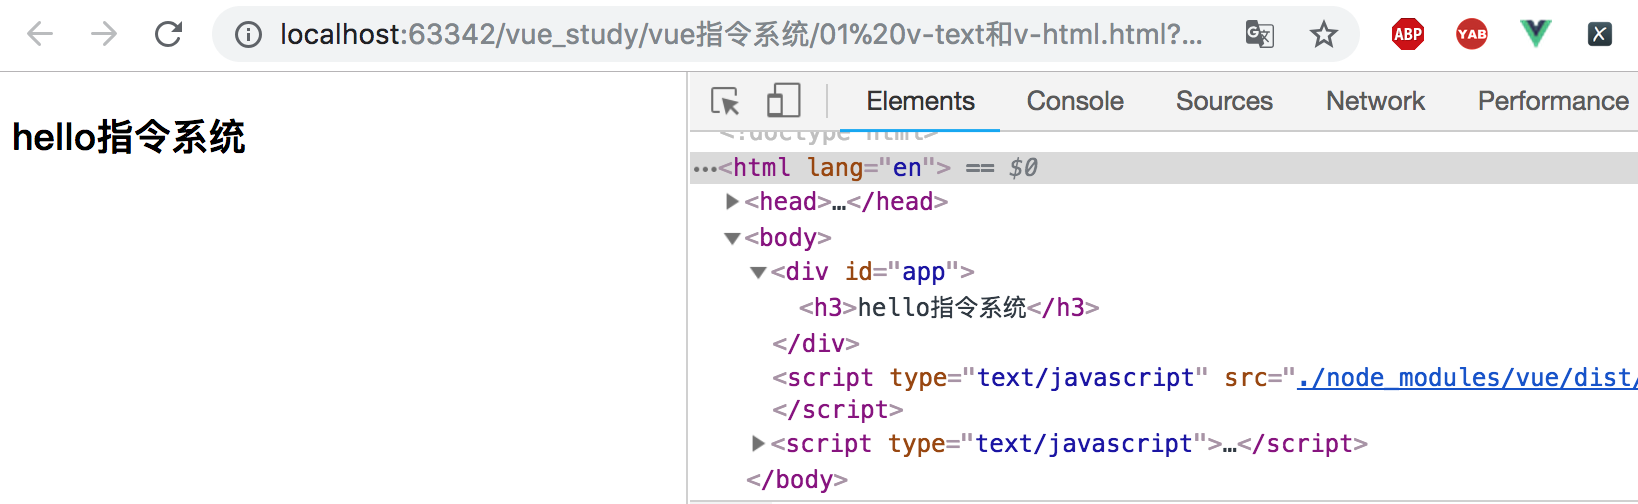Activate the inspect element picker tool
Image resolution: width=1638 pixels, height=504 pixels.
(x=725, y=101)
